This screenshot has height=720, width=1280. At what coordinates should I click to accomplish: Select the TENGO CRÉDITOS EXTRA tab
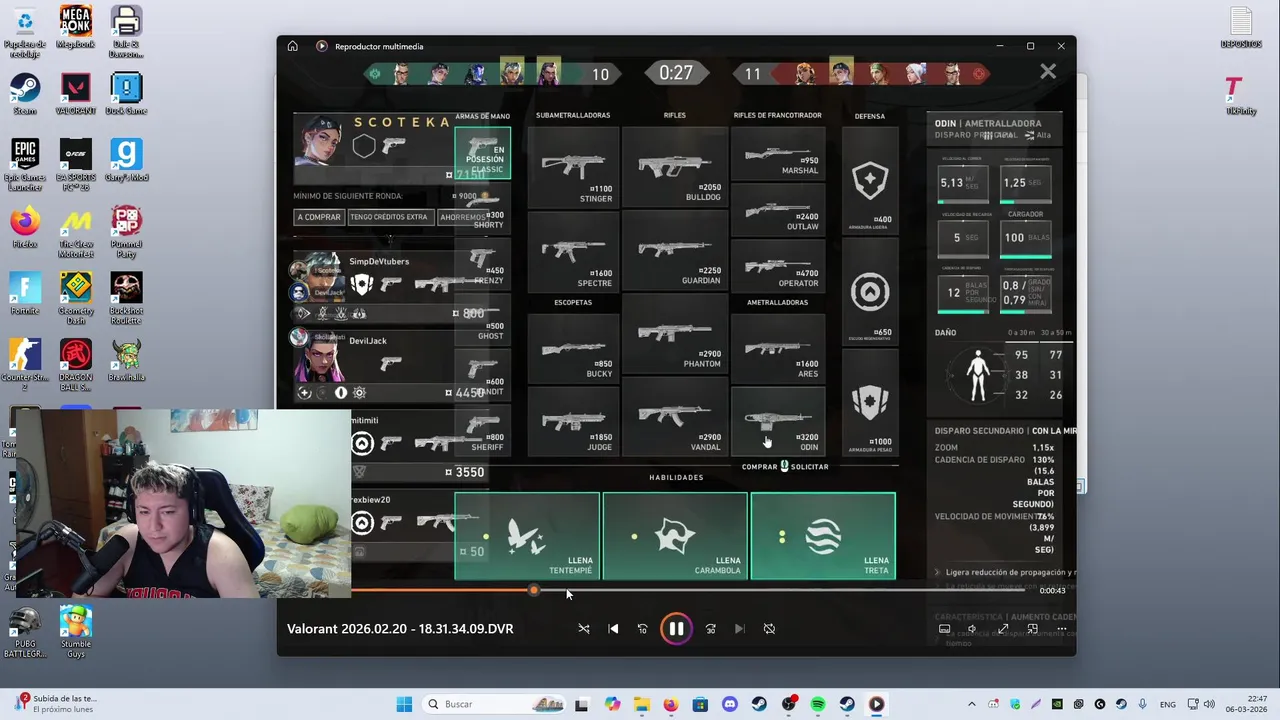coord(389,217)
